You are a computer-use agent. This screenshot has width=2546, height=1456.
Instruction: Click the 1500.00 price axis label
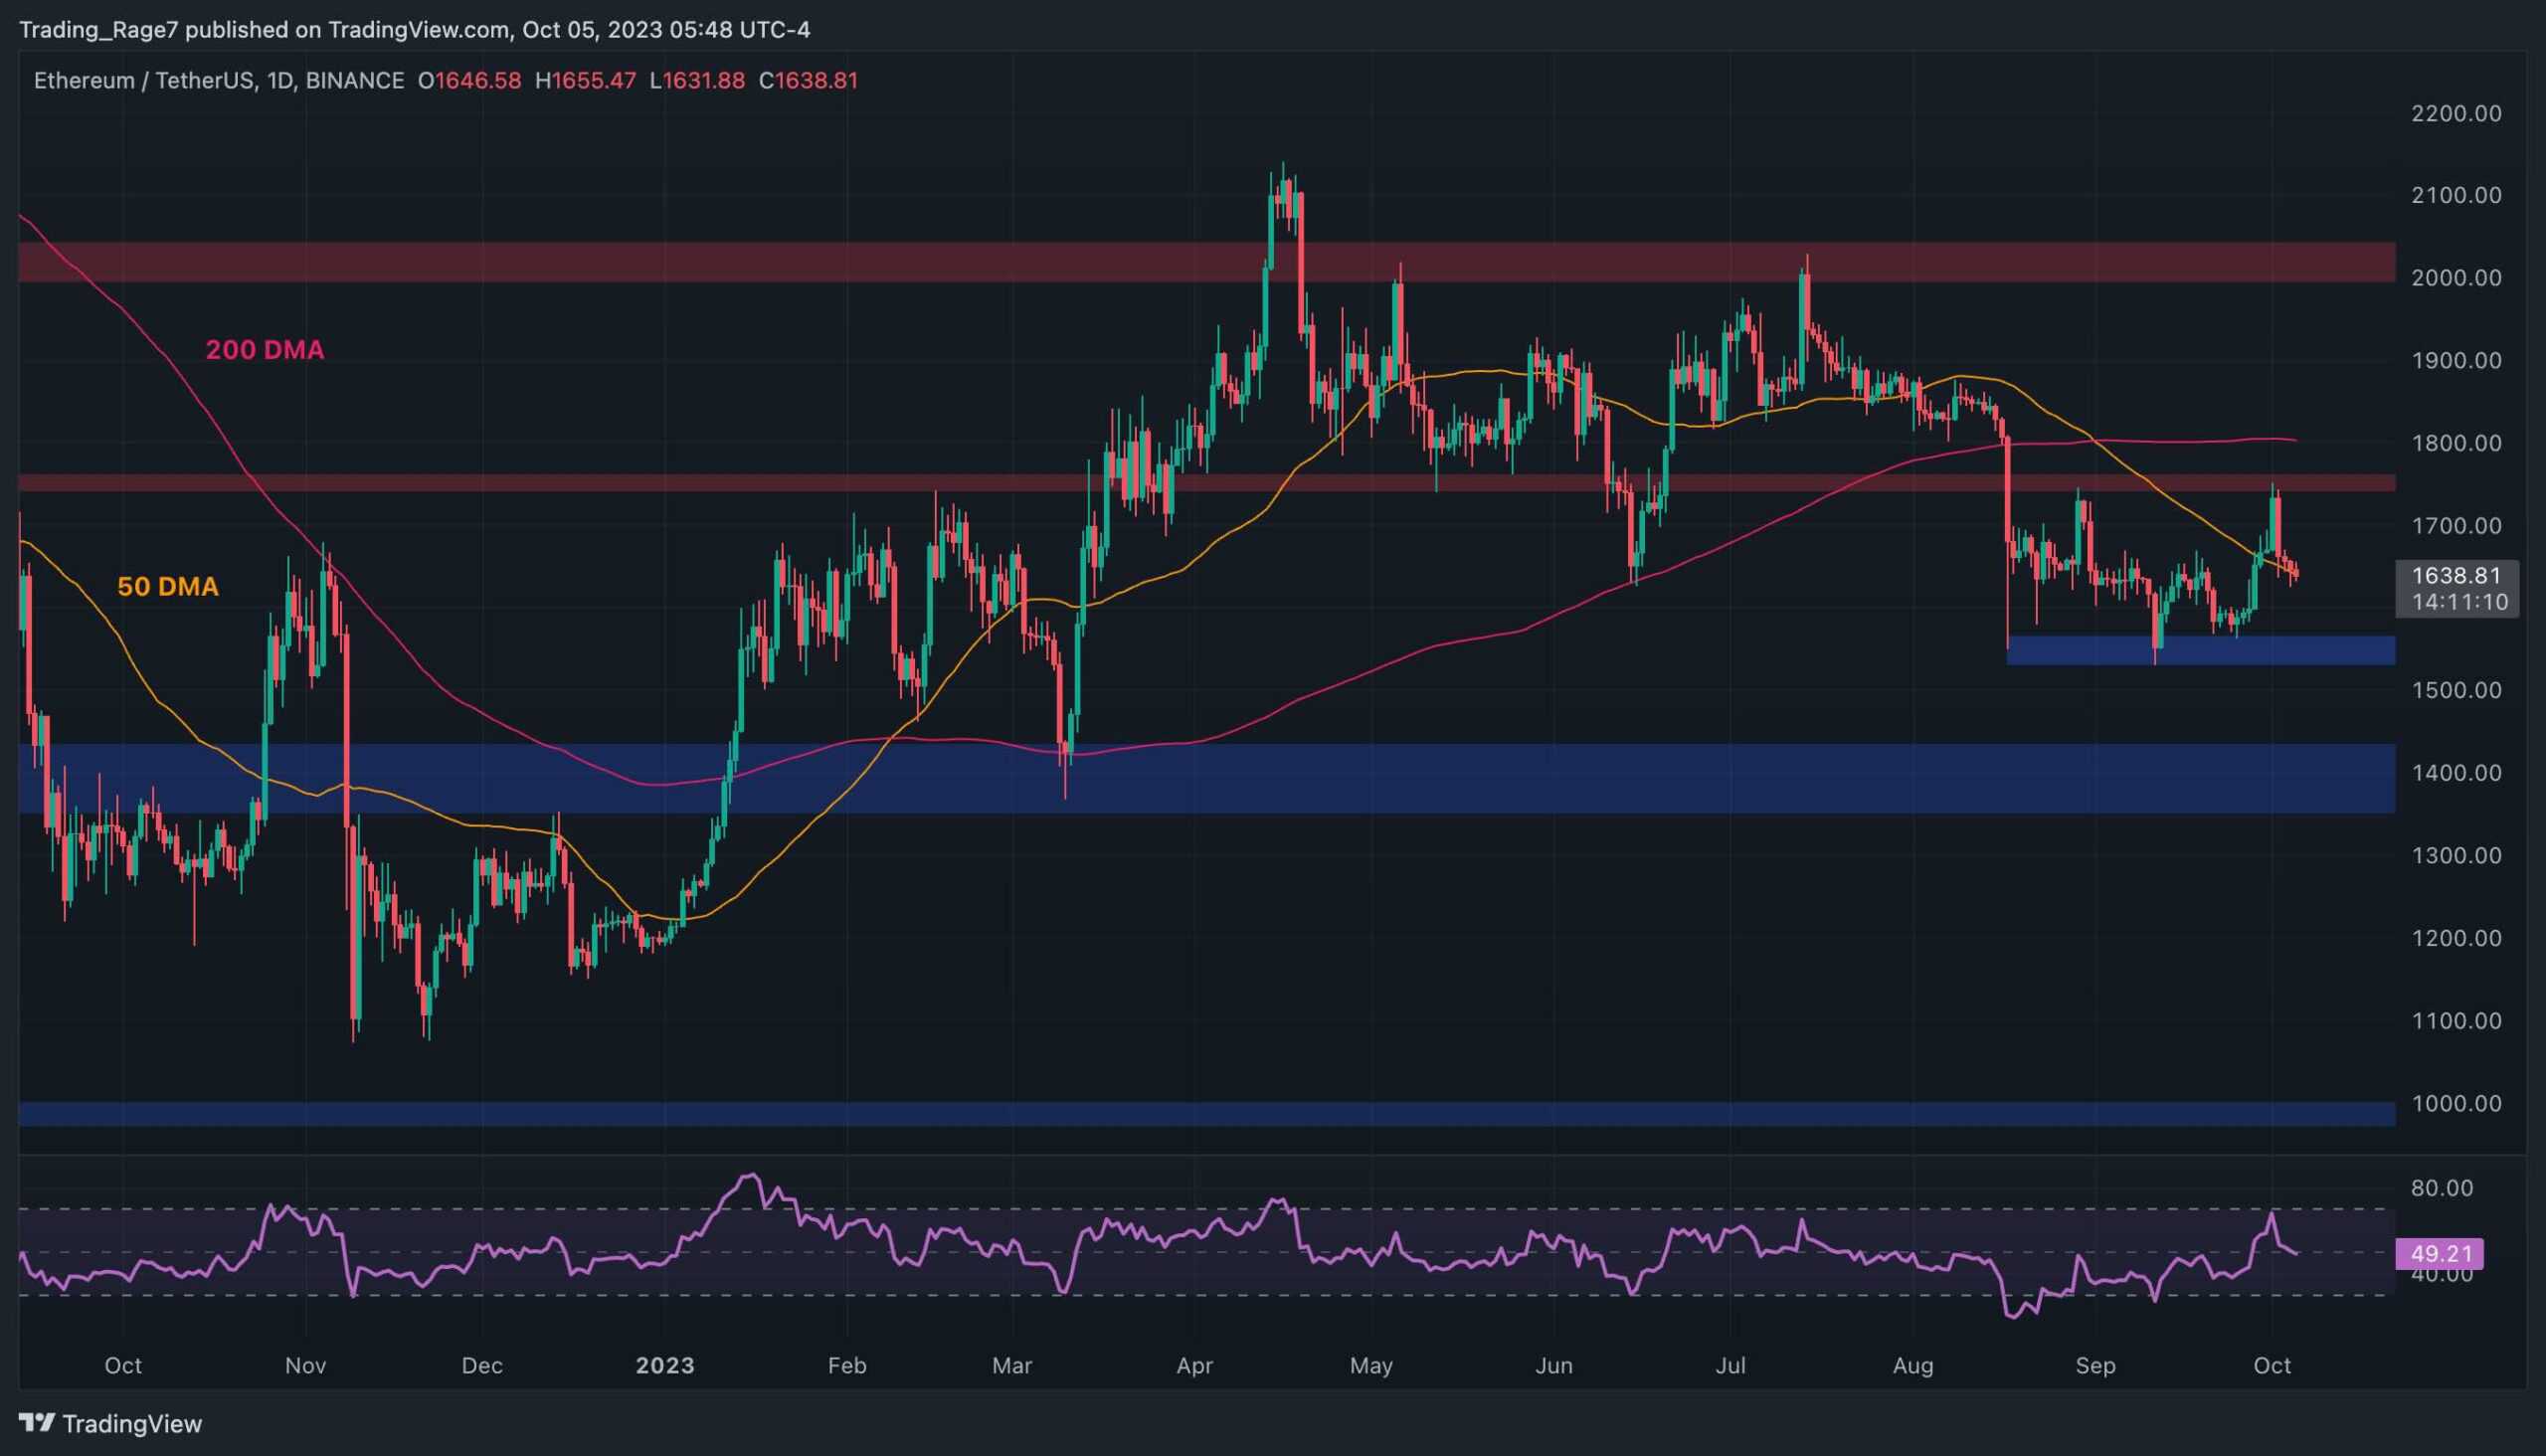(x=2456, y=691)
